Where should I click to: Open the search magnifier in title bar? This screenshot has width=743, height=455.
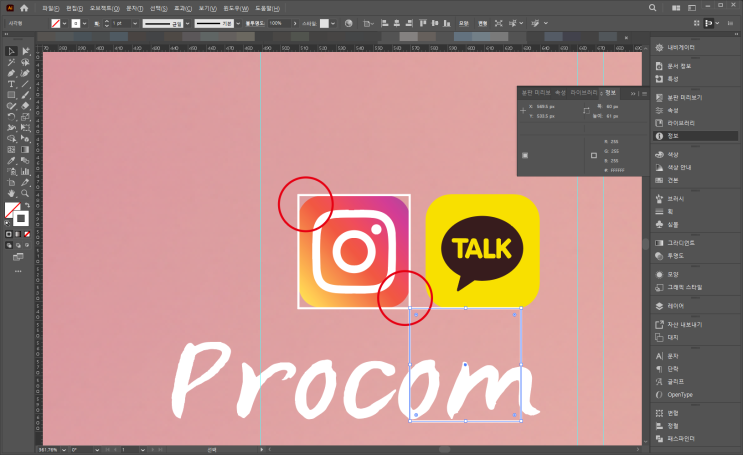tap(652, 8)
